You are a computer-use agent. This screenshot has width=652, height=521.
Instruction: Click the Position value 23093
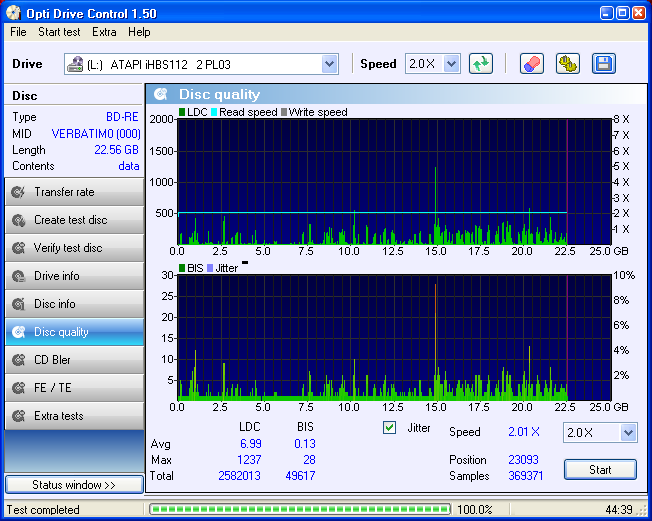click(524, 460)
